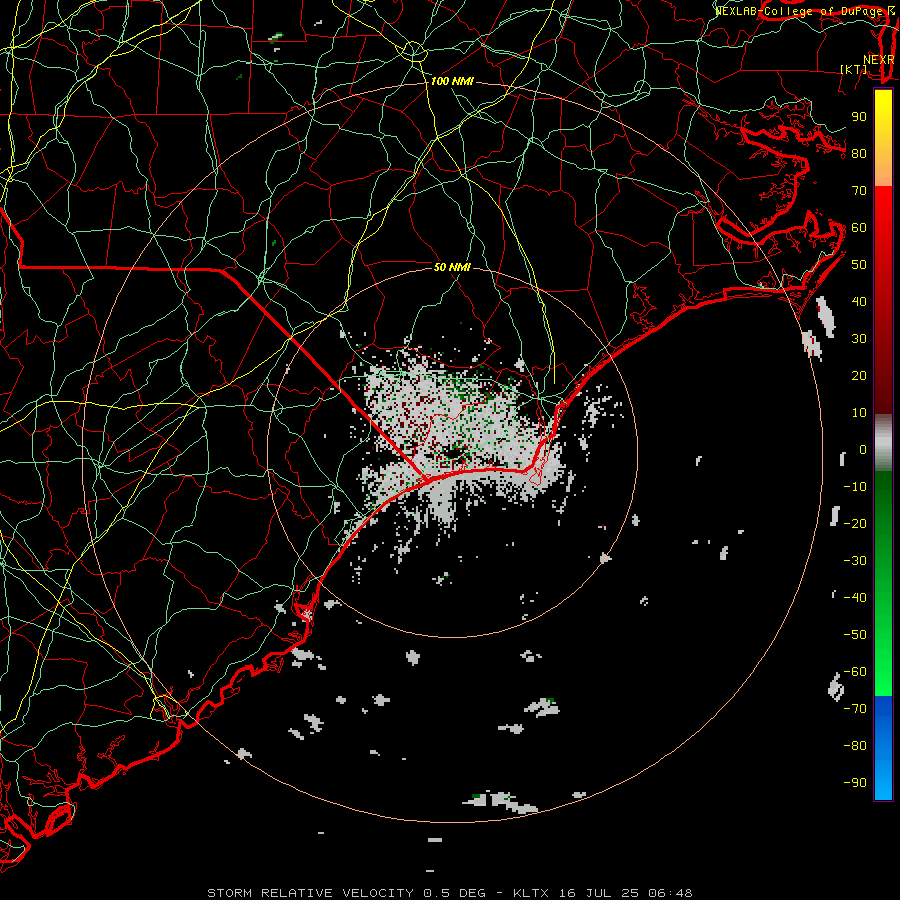
Task: Pick the gray zero-velocity segment of color bar
Action: pyautogui.click(x=883, y=443)
